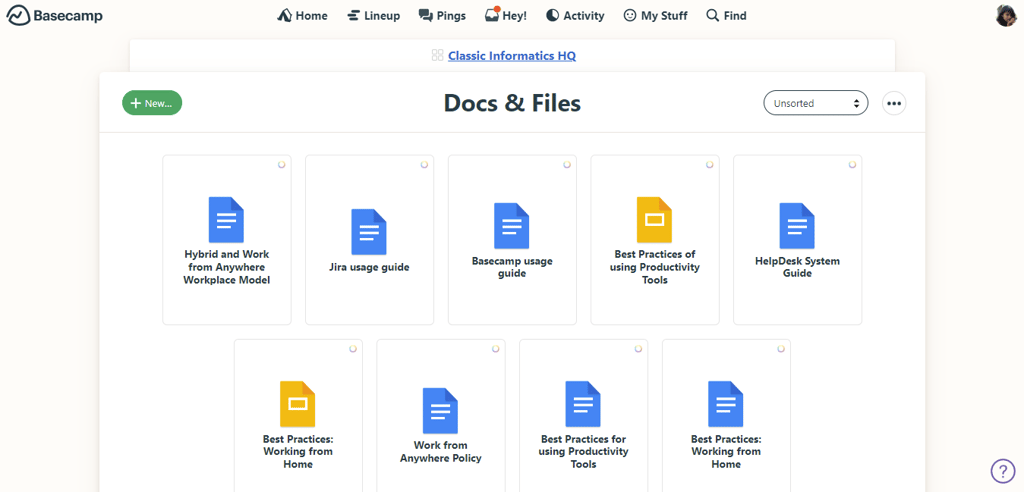1024x492 pixels.
Task: Open the Unsorted sort dropdown
Action: [815, 103]
